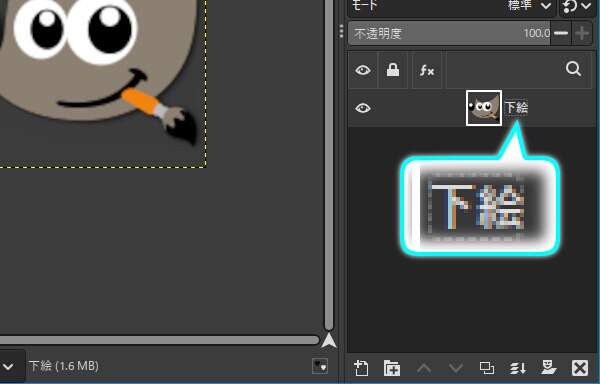600x384 pixels.
Task: Decrease opacity with the minus button
Action: pos(561,33)
